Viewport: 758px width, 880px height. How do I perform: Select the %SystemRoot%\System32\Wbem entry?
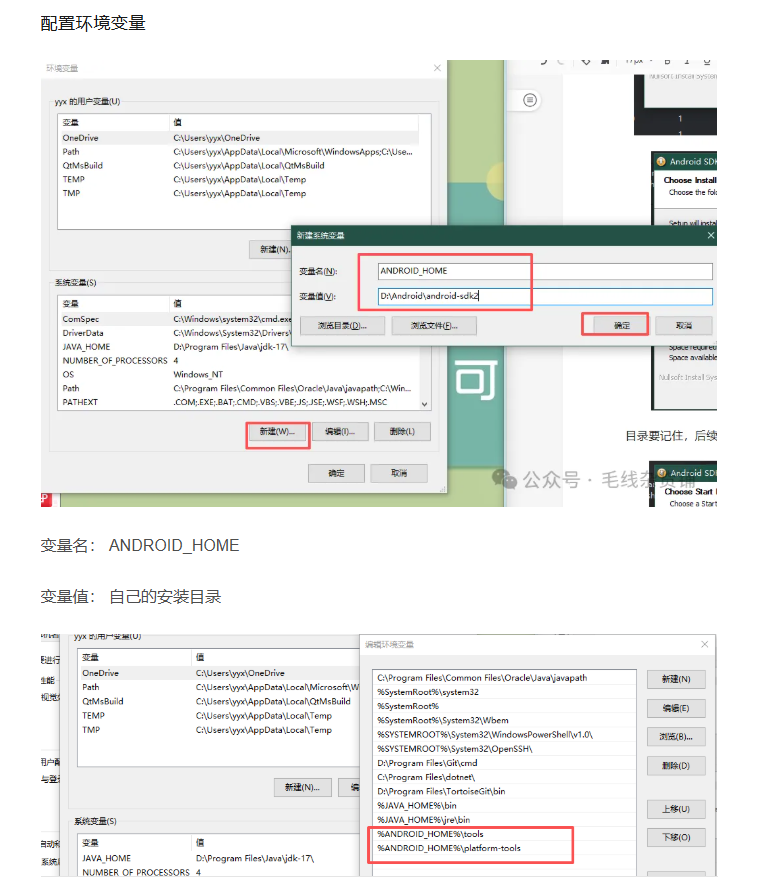click(504, 720)
